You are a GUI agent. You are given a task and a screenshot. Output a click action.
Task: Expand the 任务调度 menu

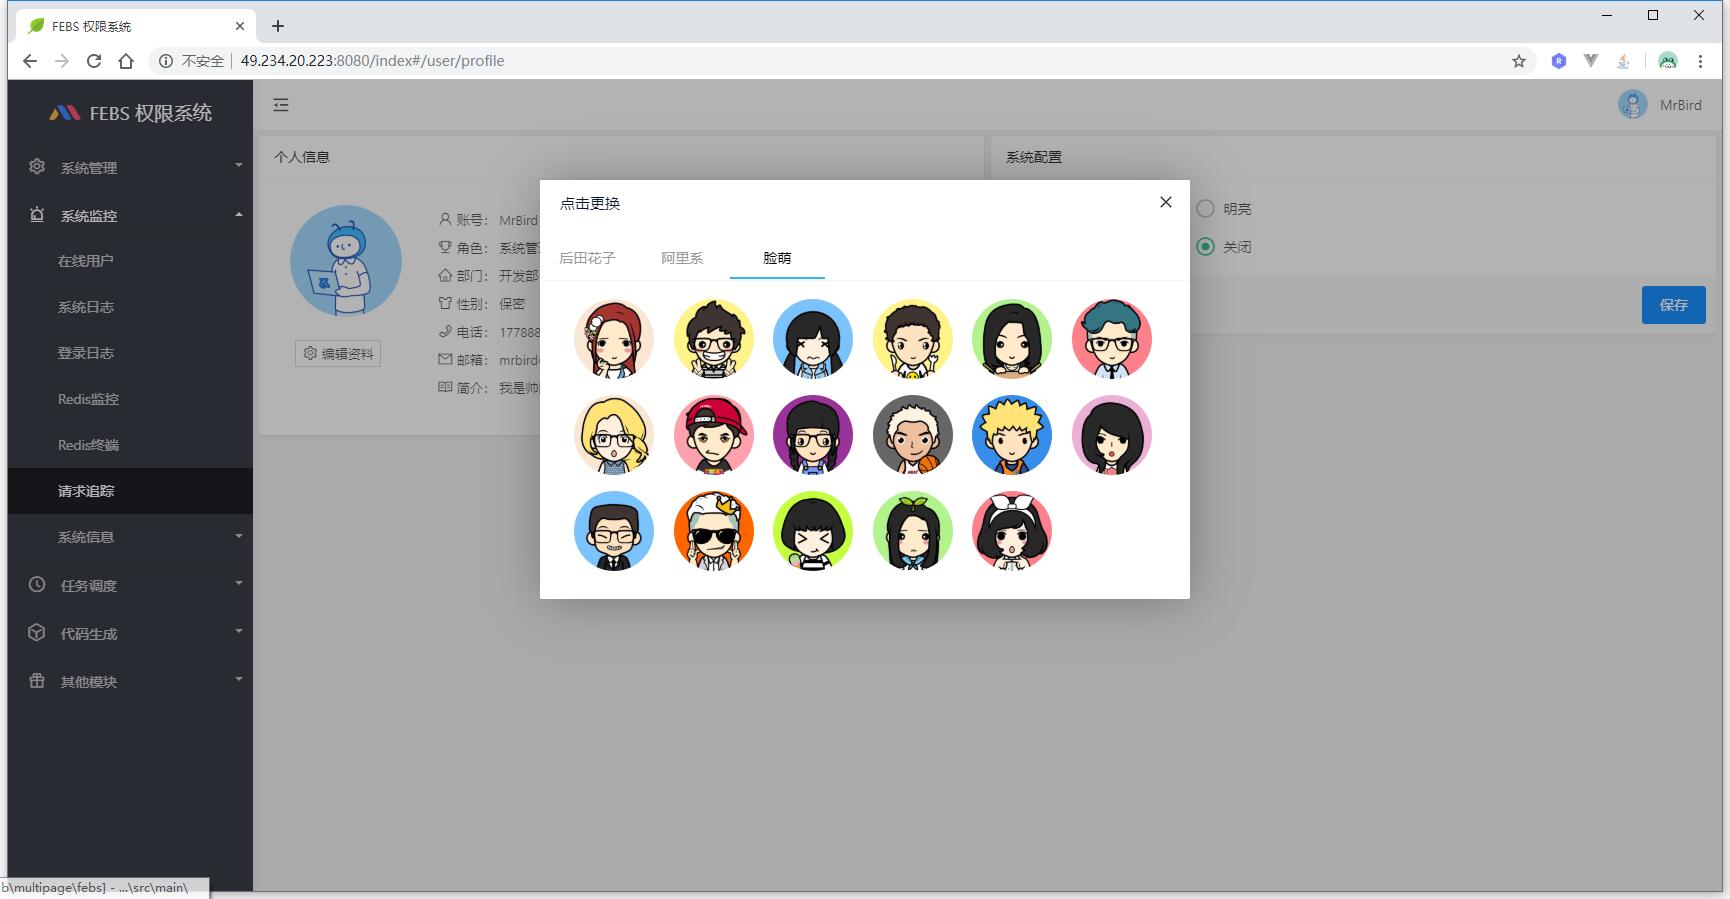click(131, 585)
